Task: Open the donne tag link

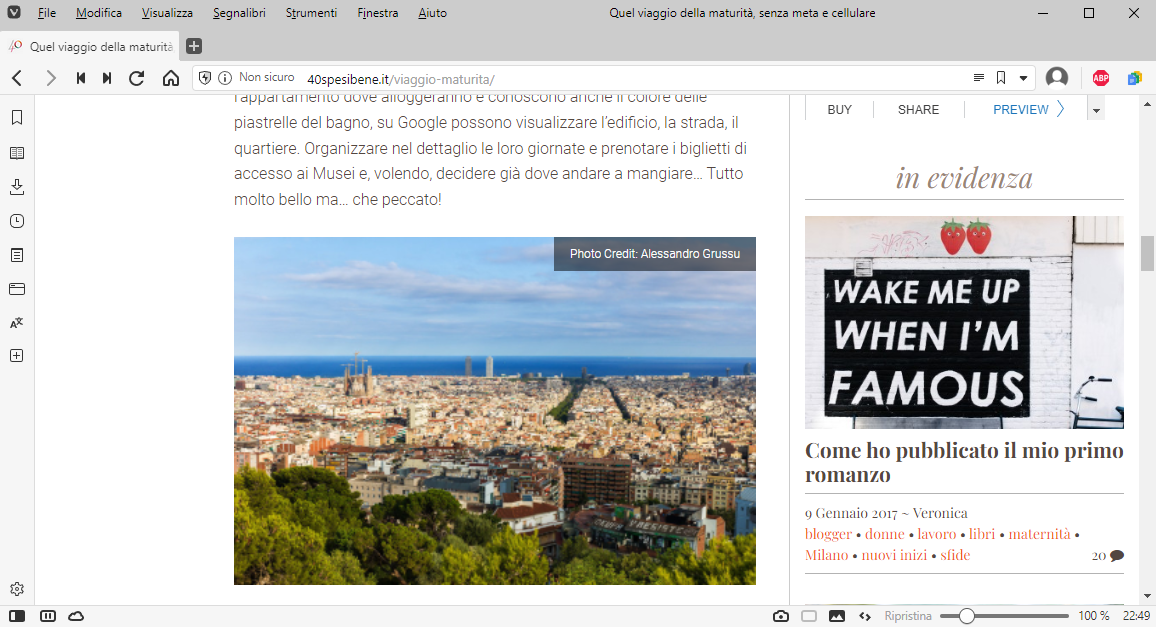Action: click(885, 534)
